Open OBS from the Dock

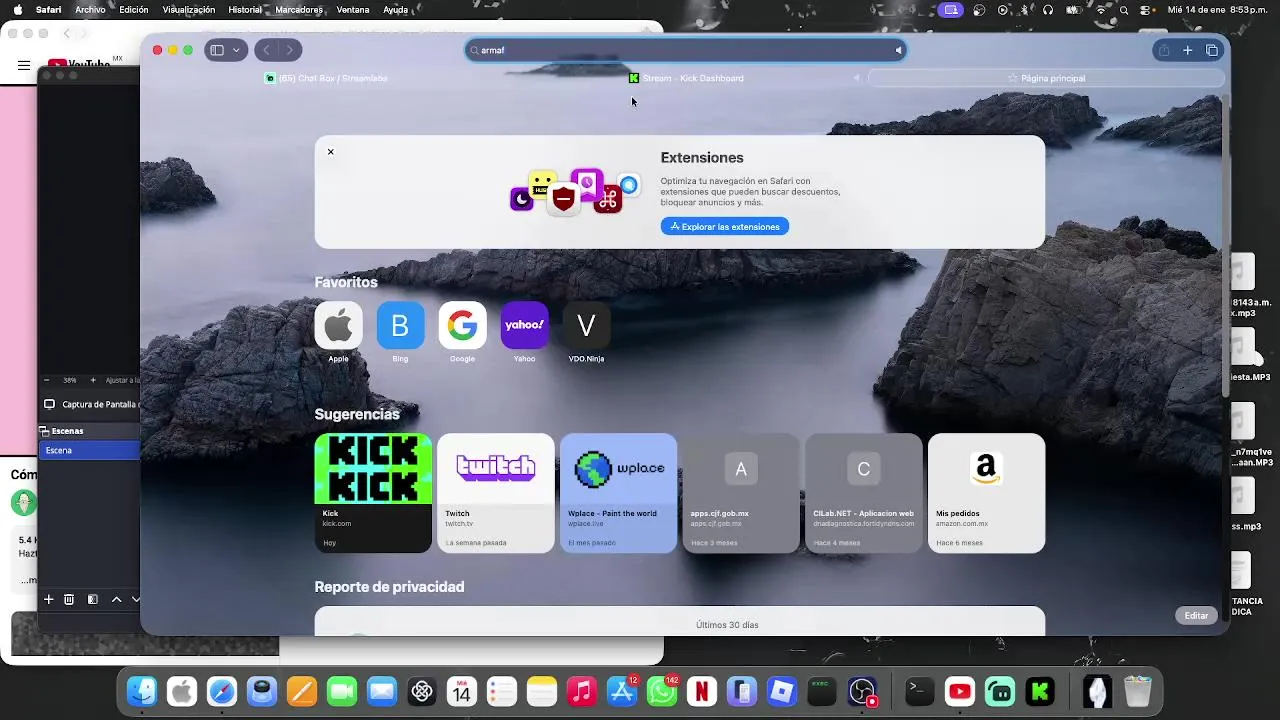click(862, 691)
